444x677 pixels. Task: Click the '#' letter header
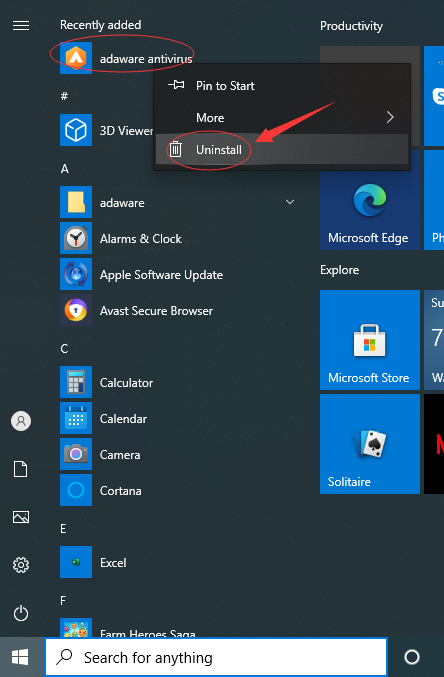[64, 96]
